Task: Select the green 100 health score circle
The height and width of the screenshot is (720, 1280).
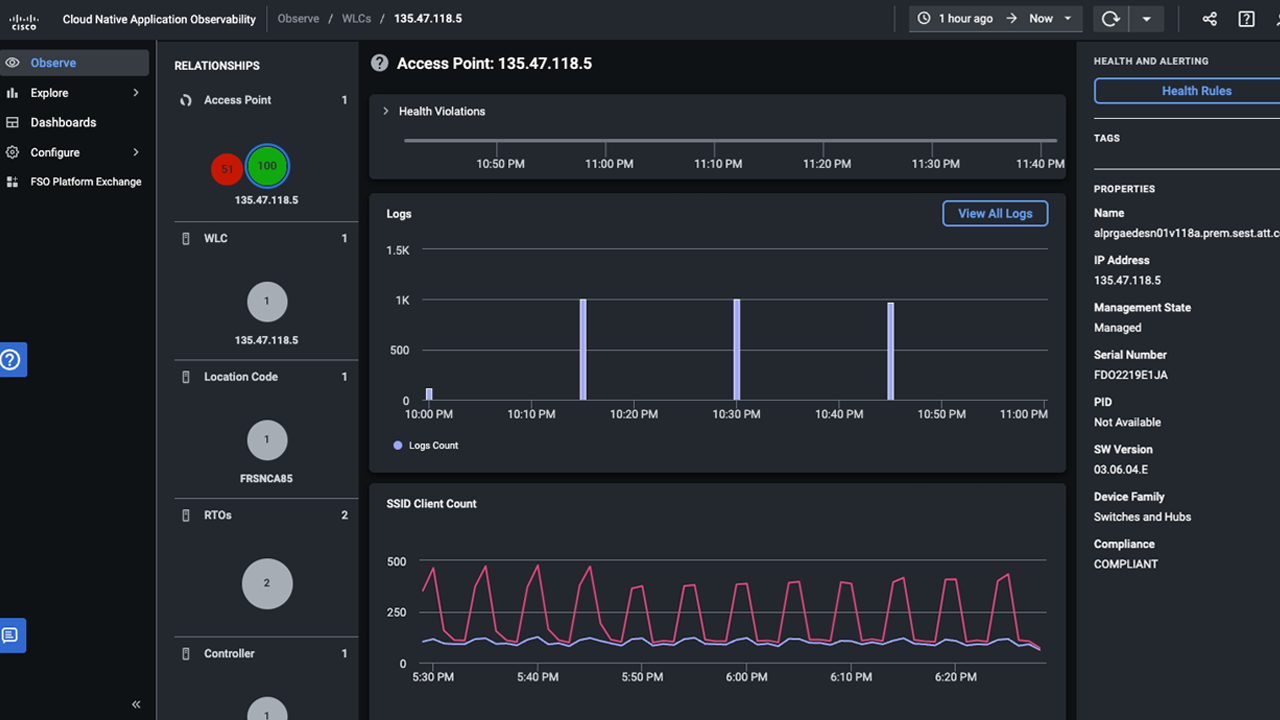Action: pos(267,167)
